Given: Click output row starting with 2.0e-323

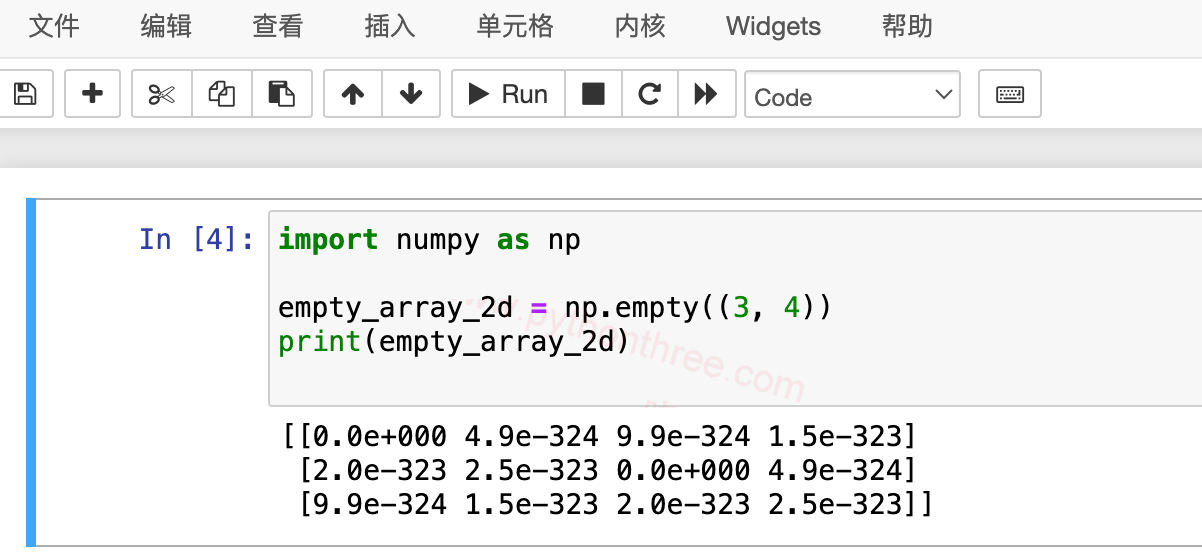Looking at the screenshot, I should (x=607, y=470).
